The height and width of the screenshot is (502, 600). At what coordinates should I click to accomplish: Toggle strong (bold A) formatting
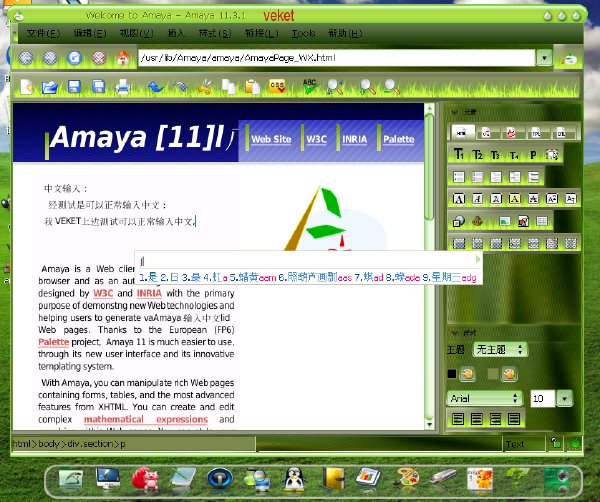(x=458, y=199)
